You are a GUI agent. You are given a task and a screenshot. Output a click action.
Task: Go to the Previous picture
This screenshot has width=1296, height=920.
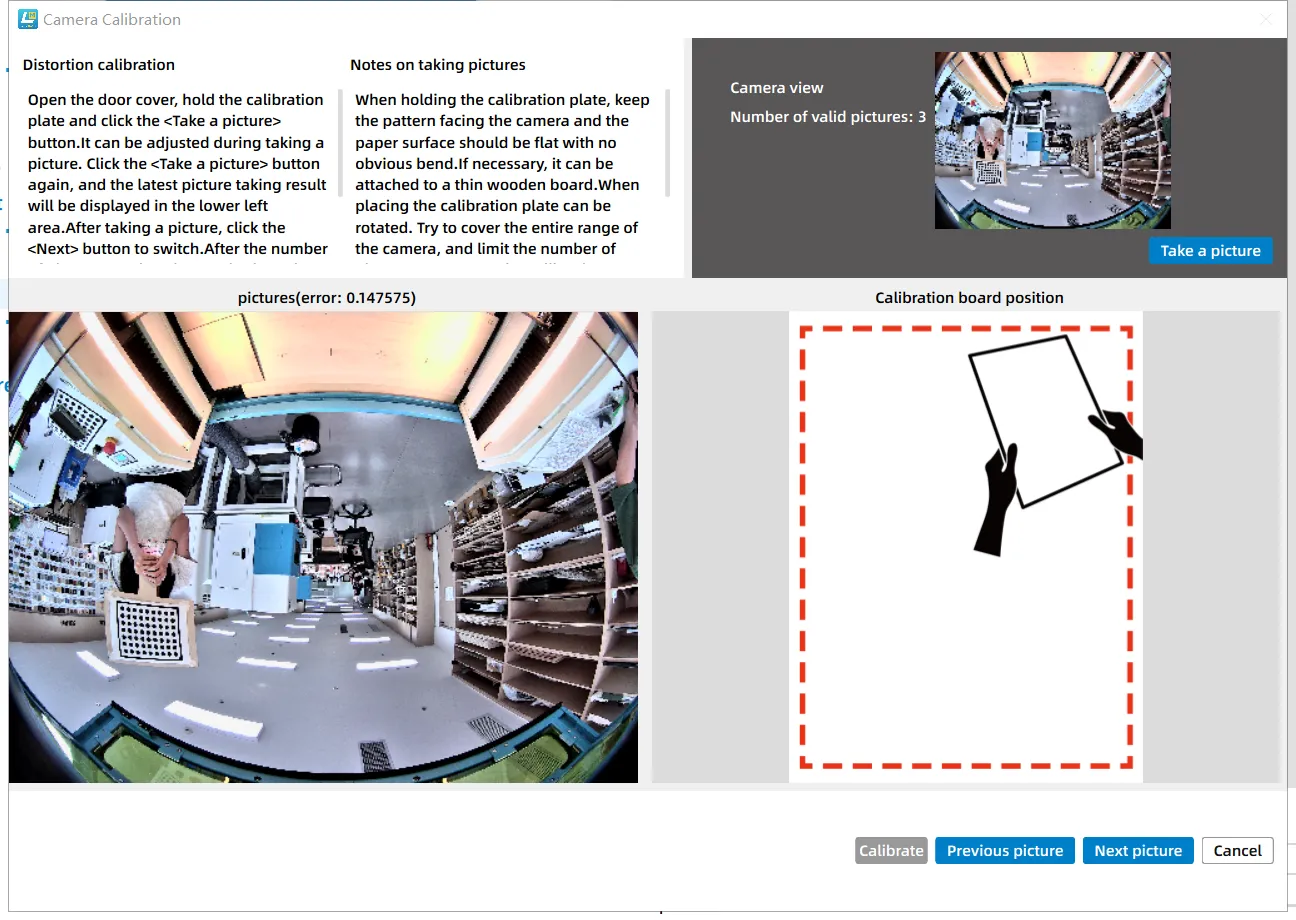[1004, 851]
